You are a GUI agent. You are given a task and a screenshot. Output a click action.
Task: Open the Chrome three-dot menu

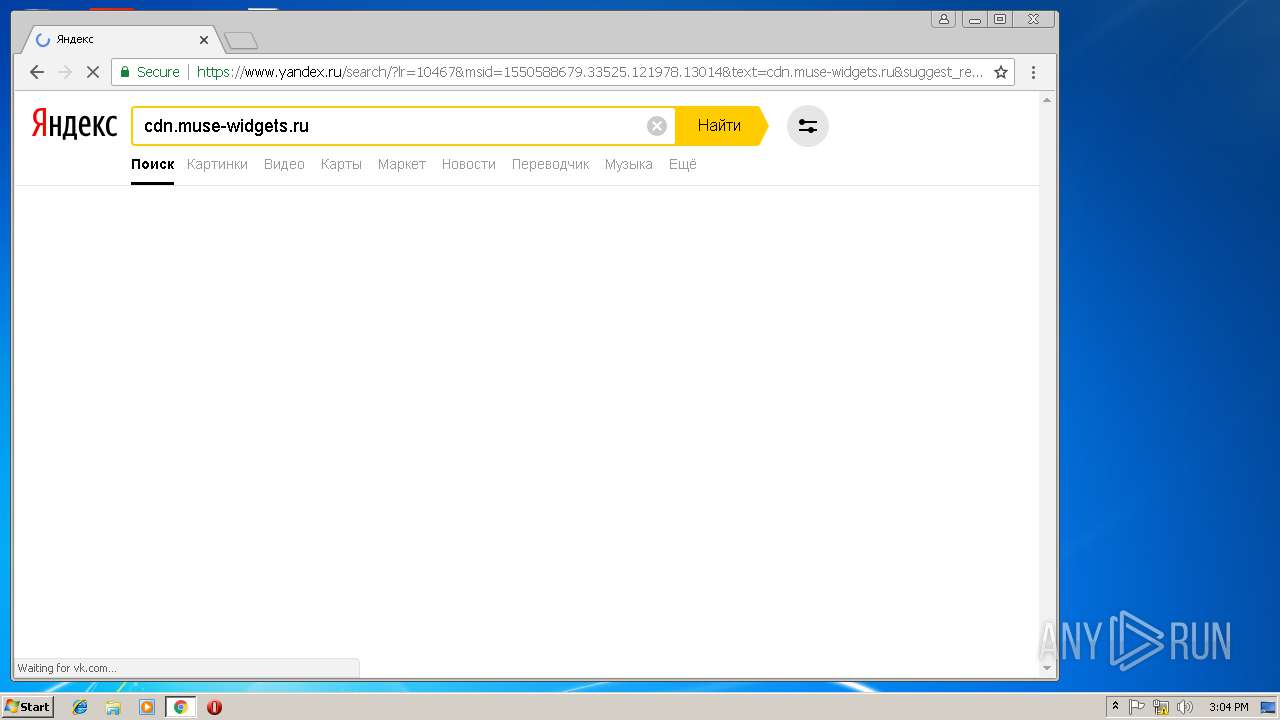click(1033, 72)
